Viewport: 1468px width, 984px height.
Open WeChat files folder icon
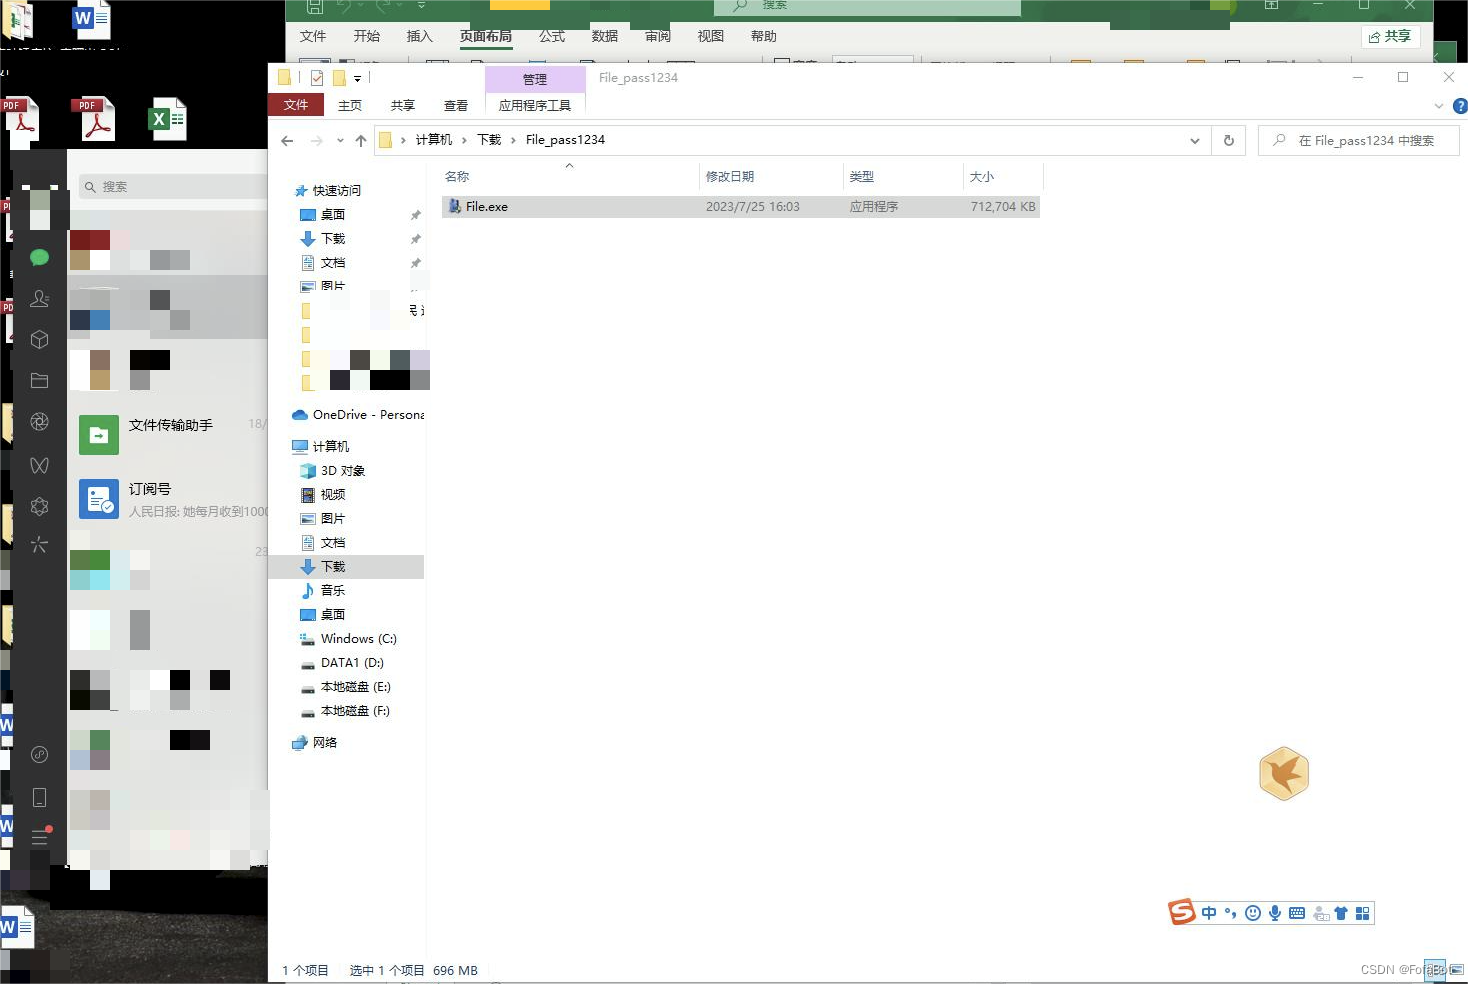[39, 380]
